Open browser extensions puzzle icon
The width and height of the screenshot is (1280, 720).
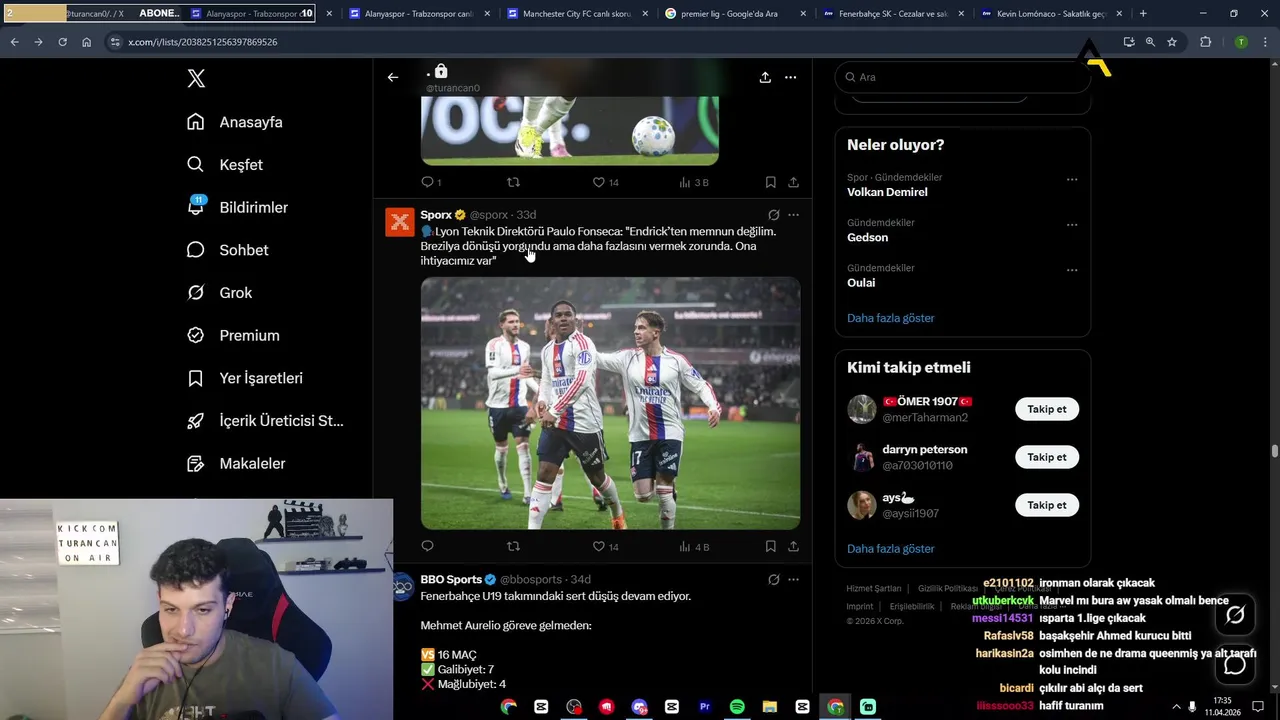[1205, 42]
